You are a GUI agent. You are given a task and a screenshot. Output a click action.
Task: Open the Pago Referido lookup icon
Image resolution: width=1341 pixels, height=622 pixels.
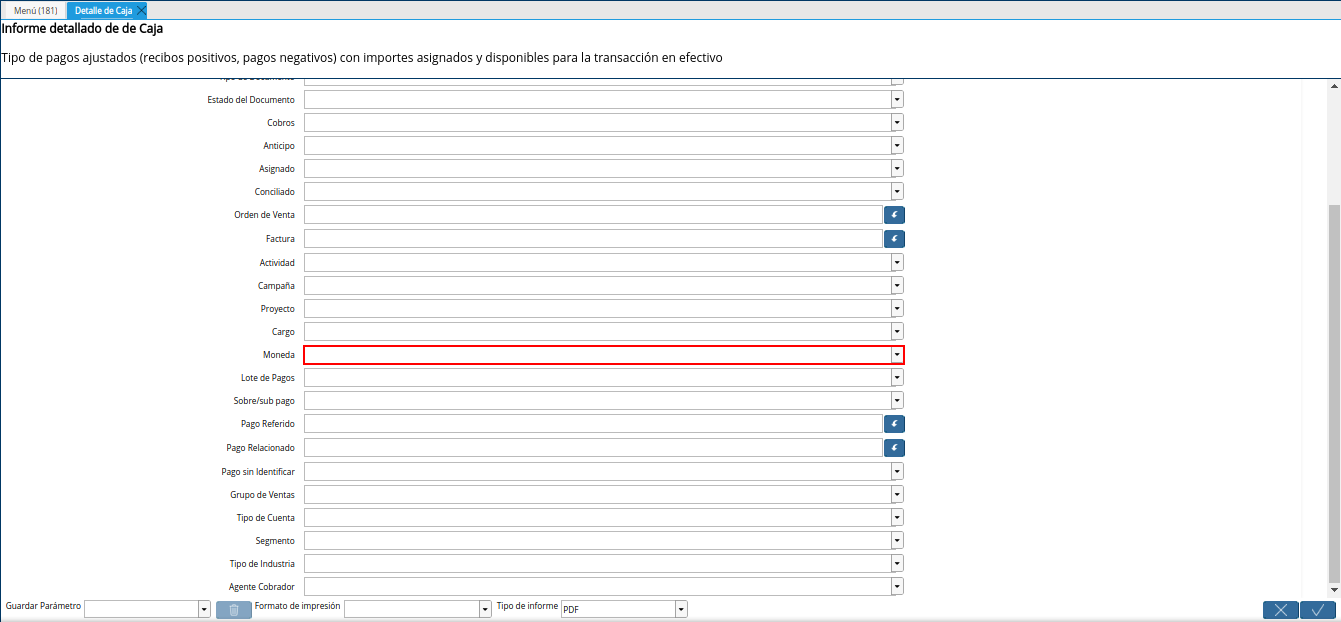tap(893, 423)
